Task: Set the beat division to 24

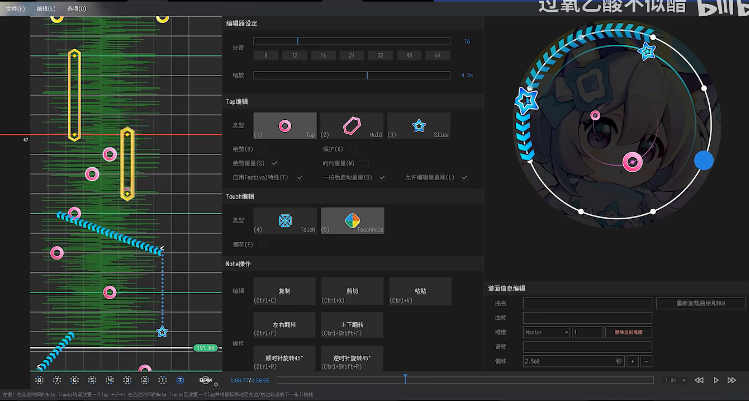Action: [352, 55]
